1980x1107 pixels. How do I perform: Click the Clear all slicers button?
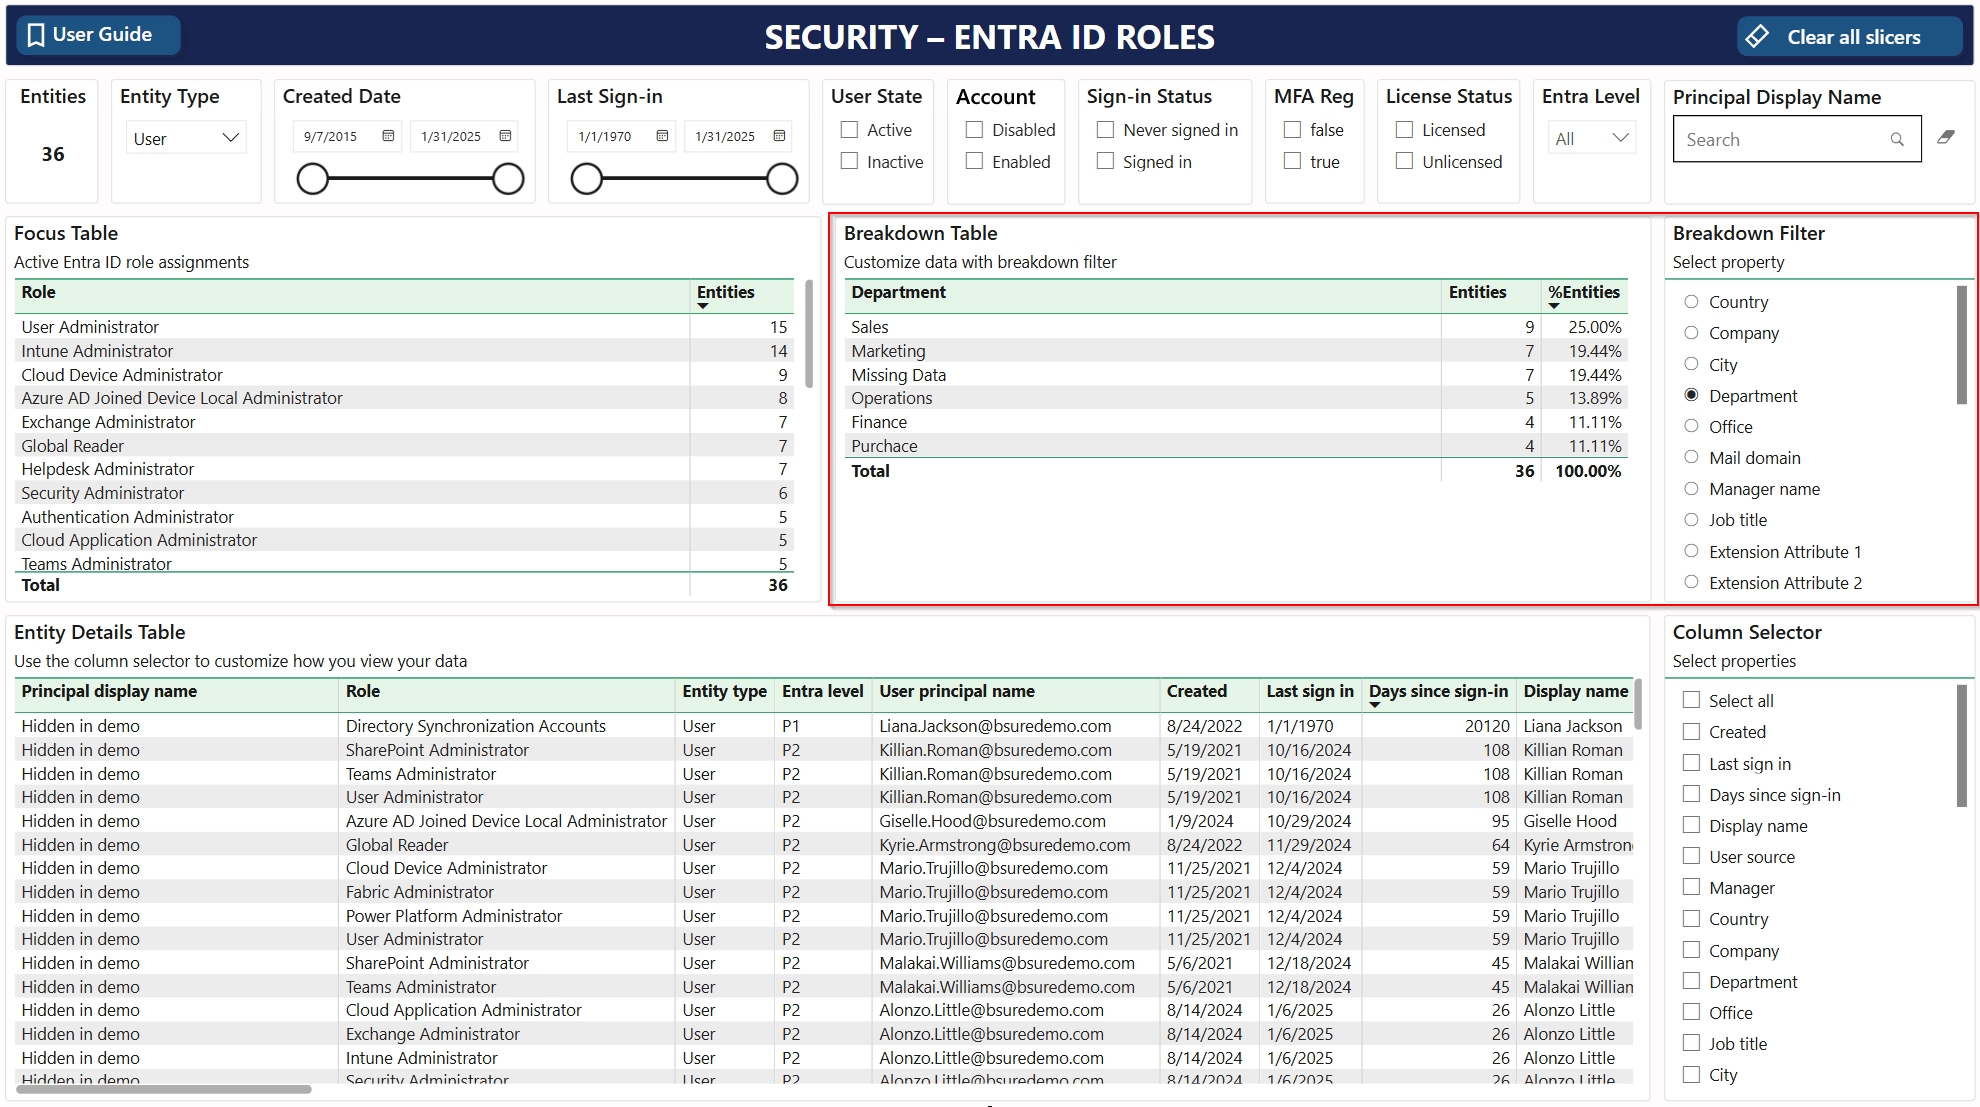point(1851,37)
